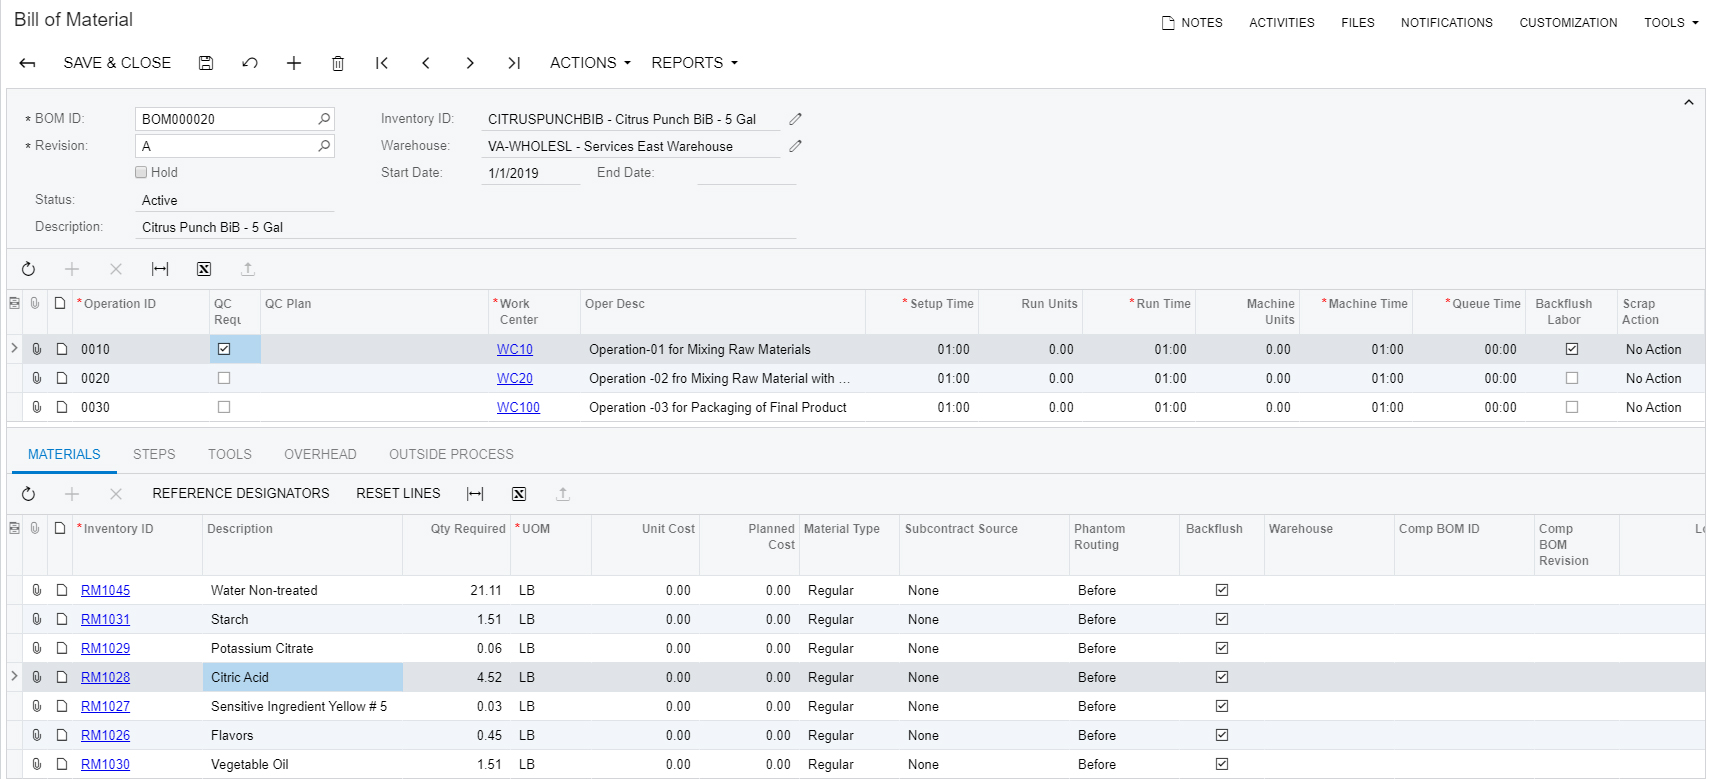Click attachment paperclip for operation 0010
This screenshot has width=1710, height=779.
(x=37, y=349)
